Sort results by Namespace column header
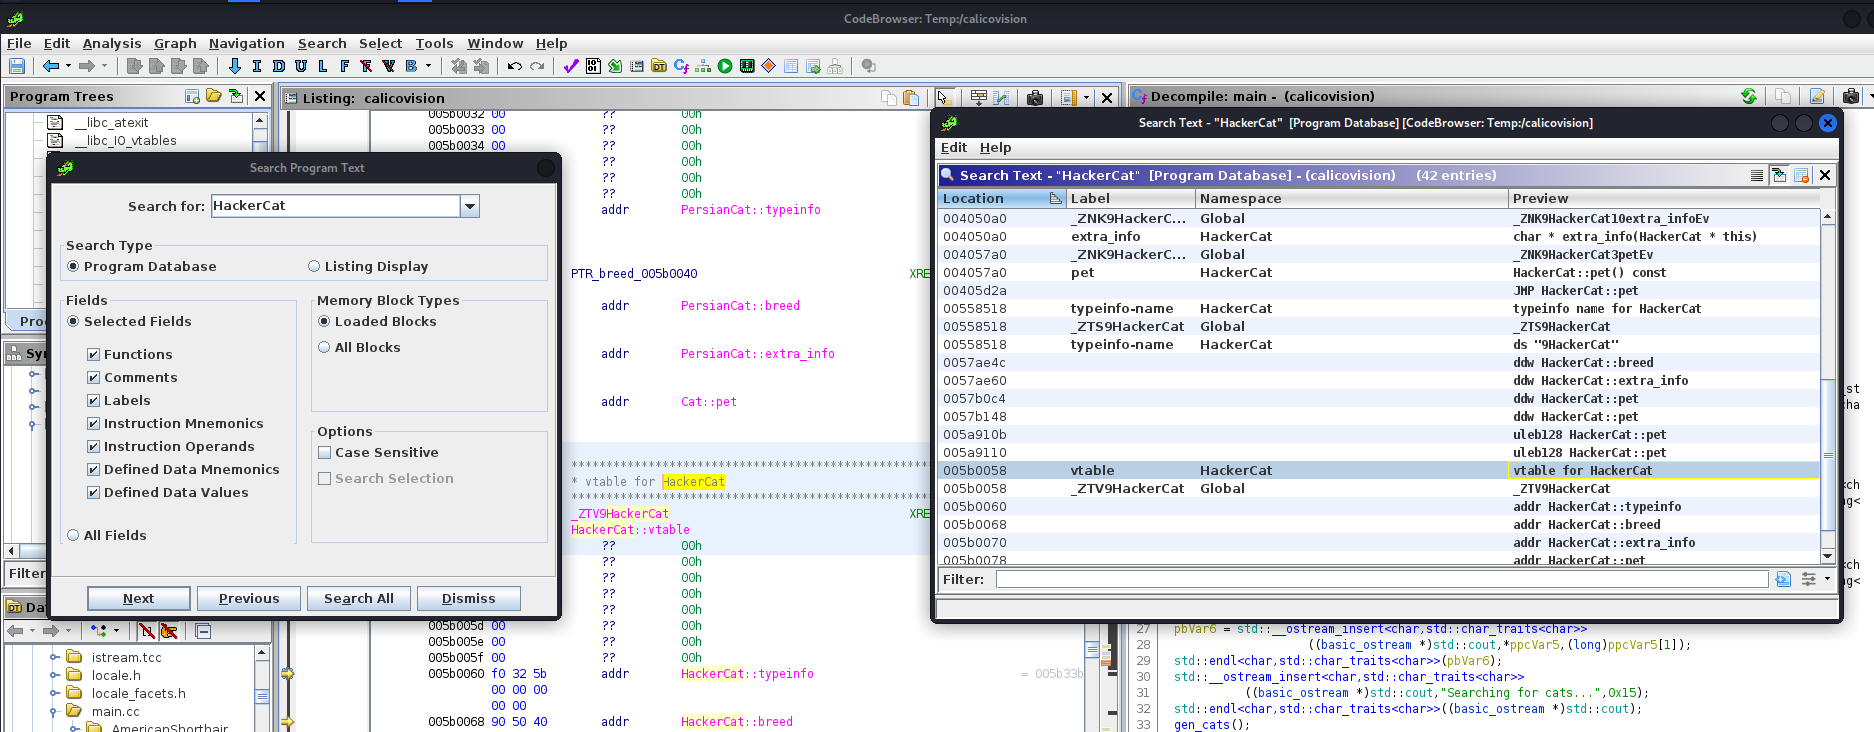Image resolution: width=1874 pixels, height=732 pixels. pos(1351,198)
